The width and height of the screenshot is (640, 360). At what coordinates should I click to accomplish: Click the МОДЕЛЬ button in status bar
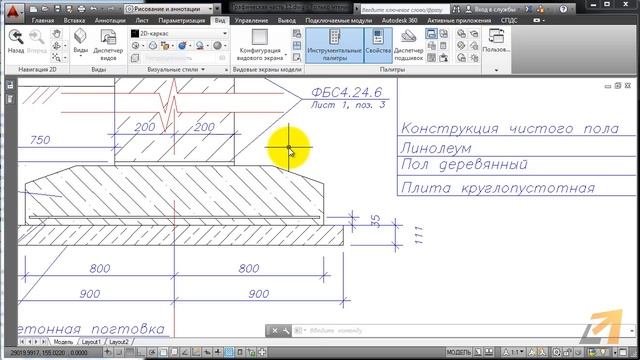pyautogui.click(x=459, y=352)
